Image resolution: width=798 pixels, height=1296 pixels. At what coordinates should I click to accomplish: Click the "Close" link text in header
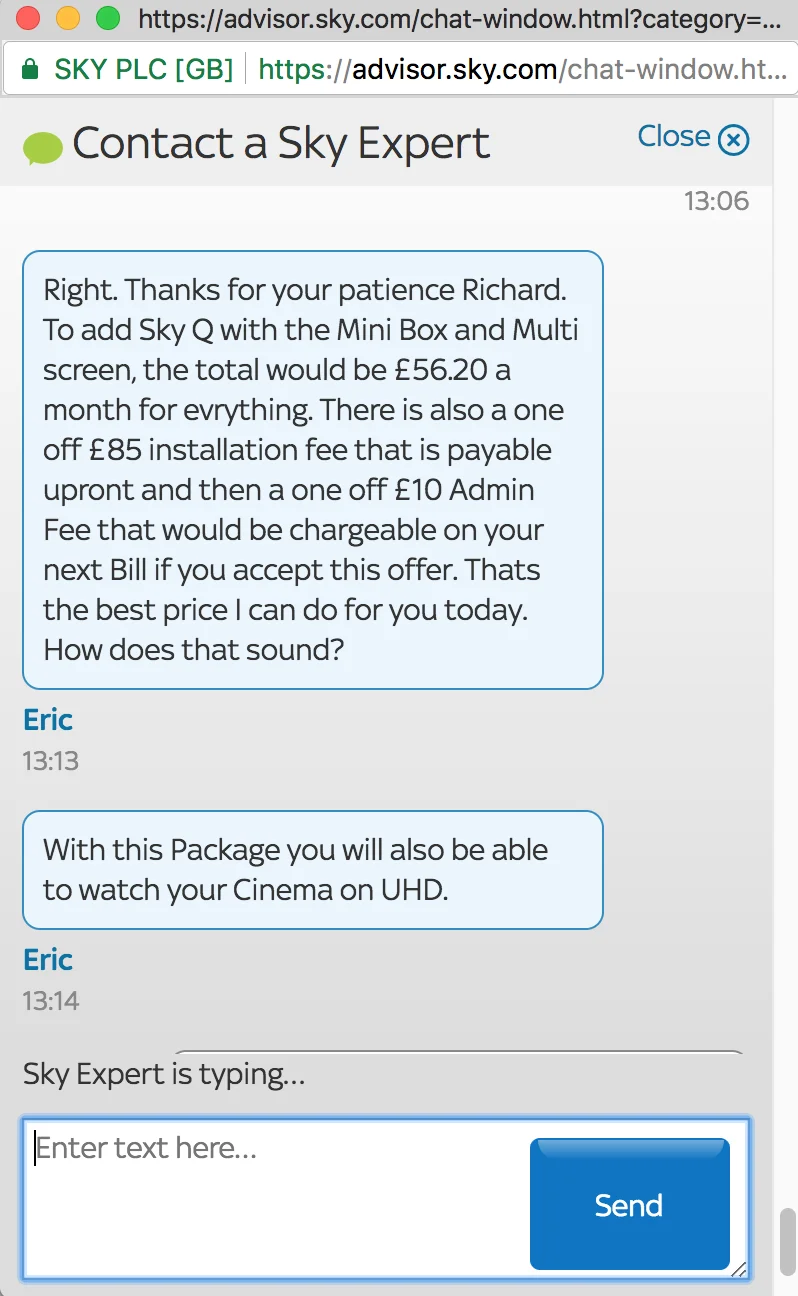674,136
